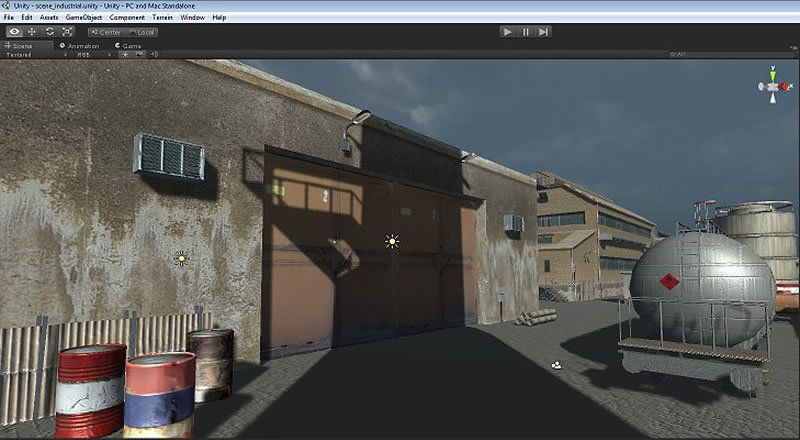The image size is (800, 440).
Task: Open the RGB render mode dropdown
Action: 93,55
